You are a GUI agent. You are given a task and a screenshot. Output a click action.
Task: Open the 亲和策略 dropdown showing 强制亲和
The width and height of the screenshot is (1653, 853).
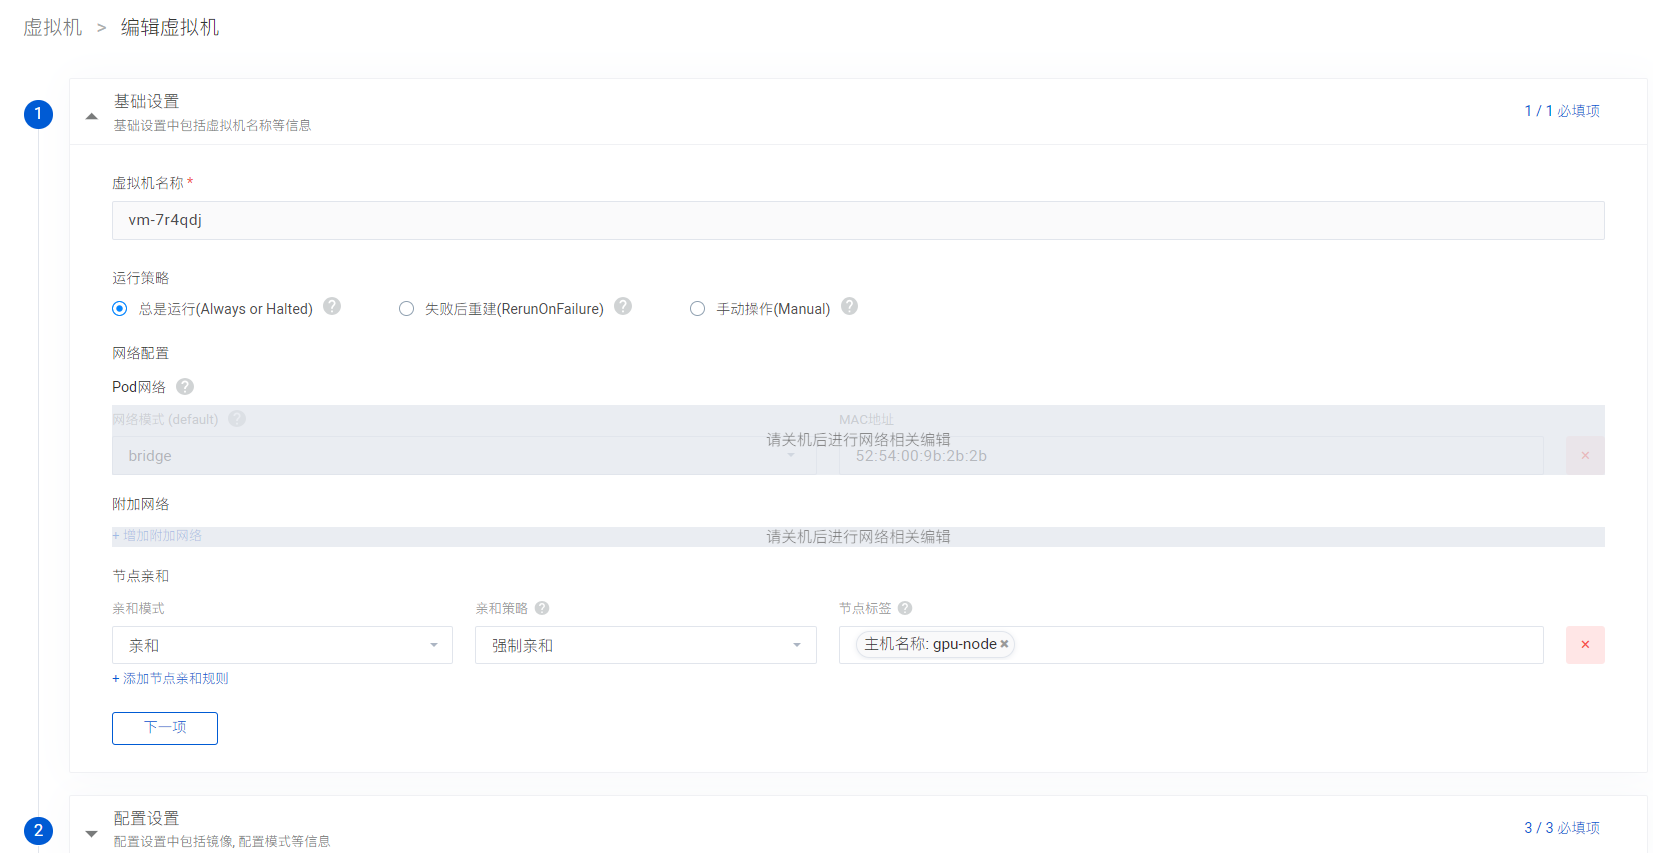tap(645, 645)
